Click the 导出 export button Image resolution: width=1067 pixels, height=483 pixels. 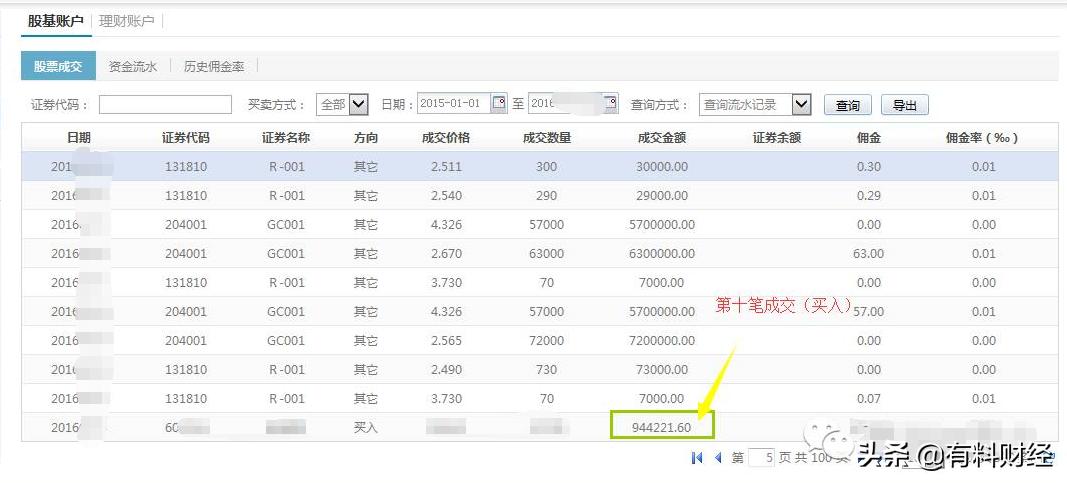[905, 105]
